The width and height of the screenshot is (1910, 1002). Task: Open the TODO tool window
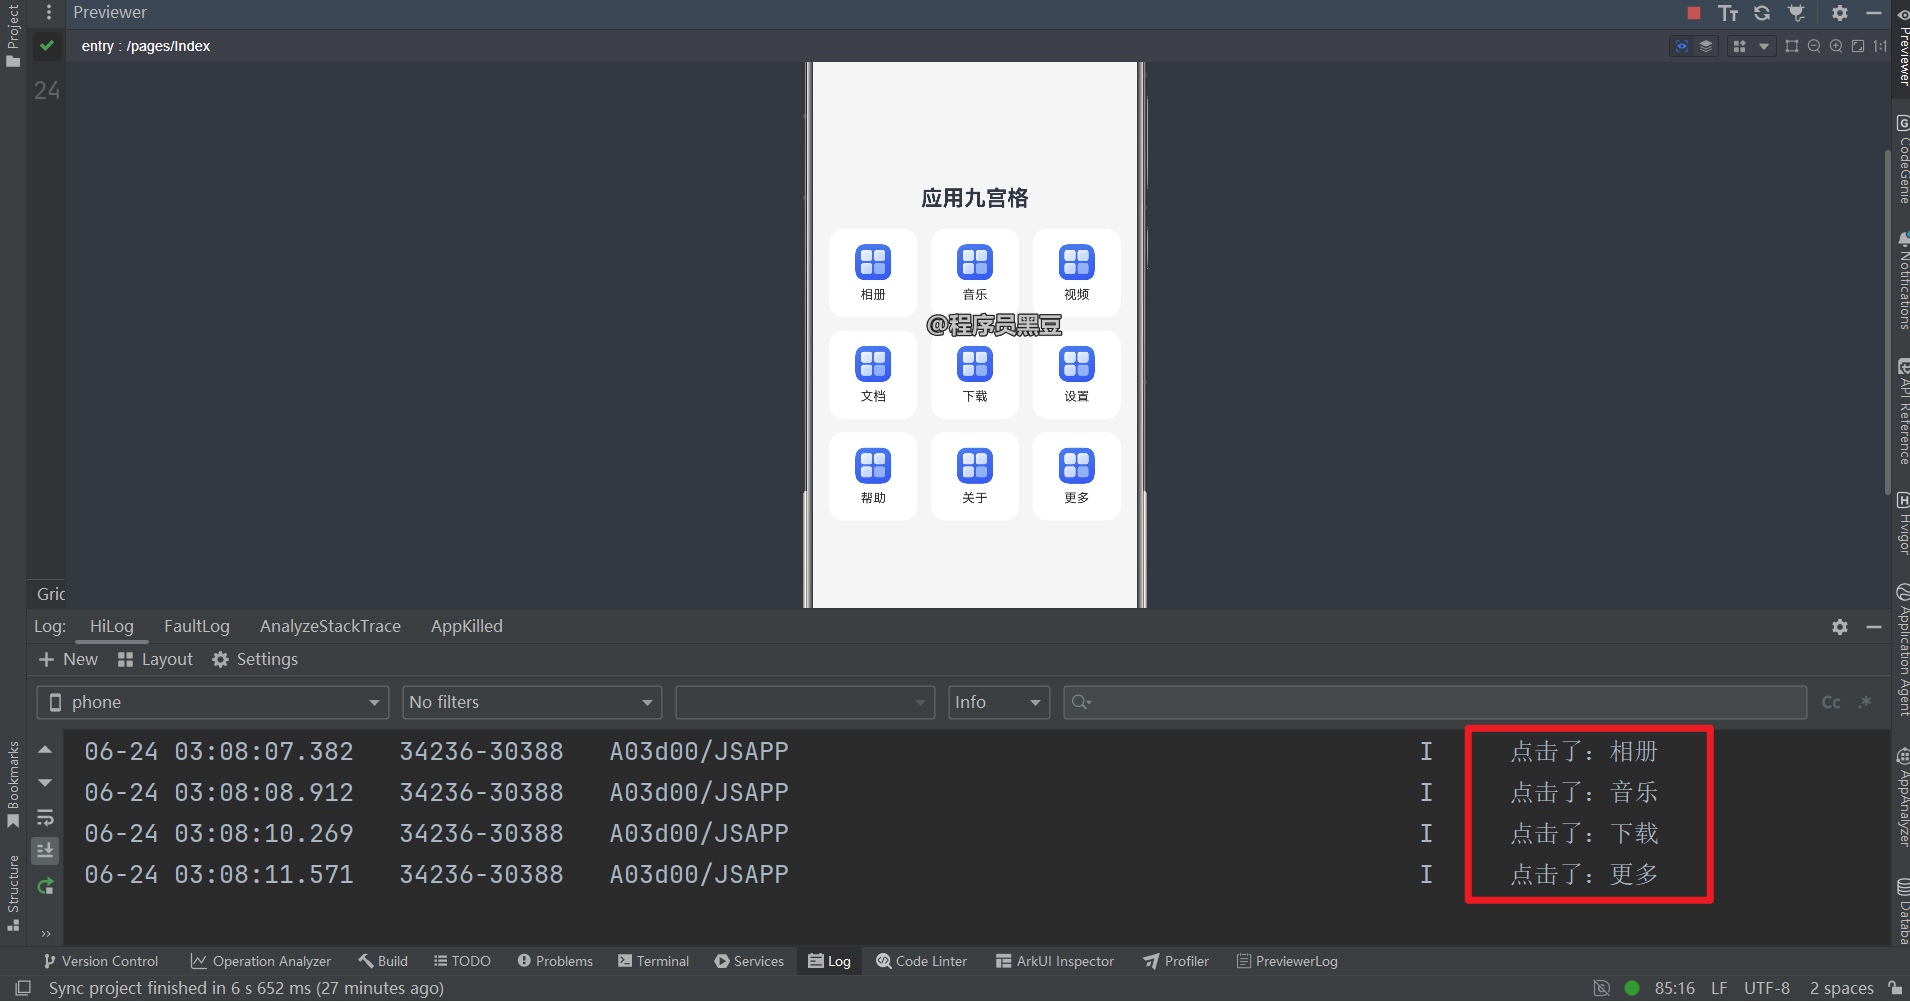(462, 961)
